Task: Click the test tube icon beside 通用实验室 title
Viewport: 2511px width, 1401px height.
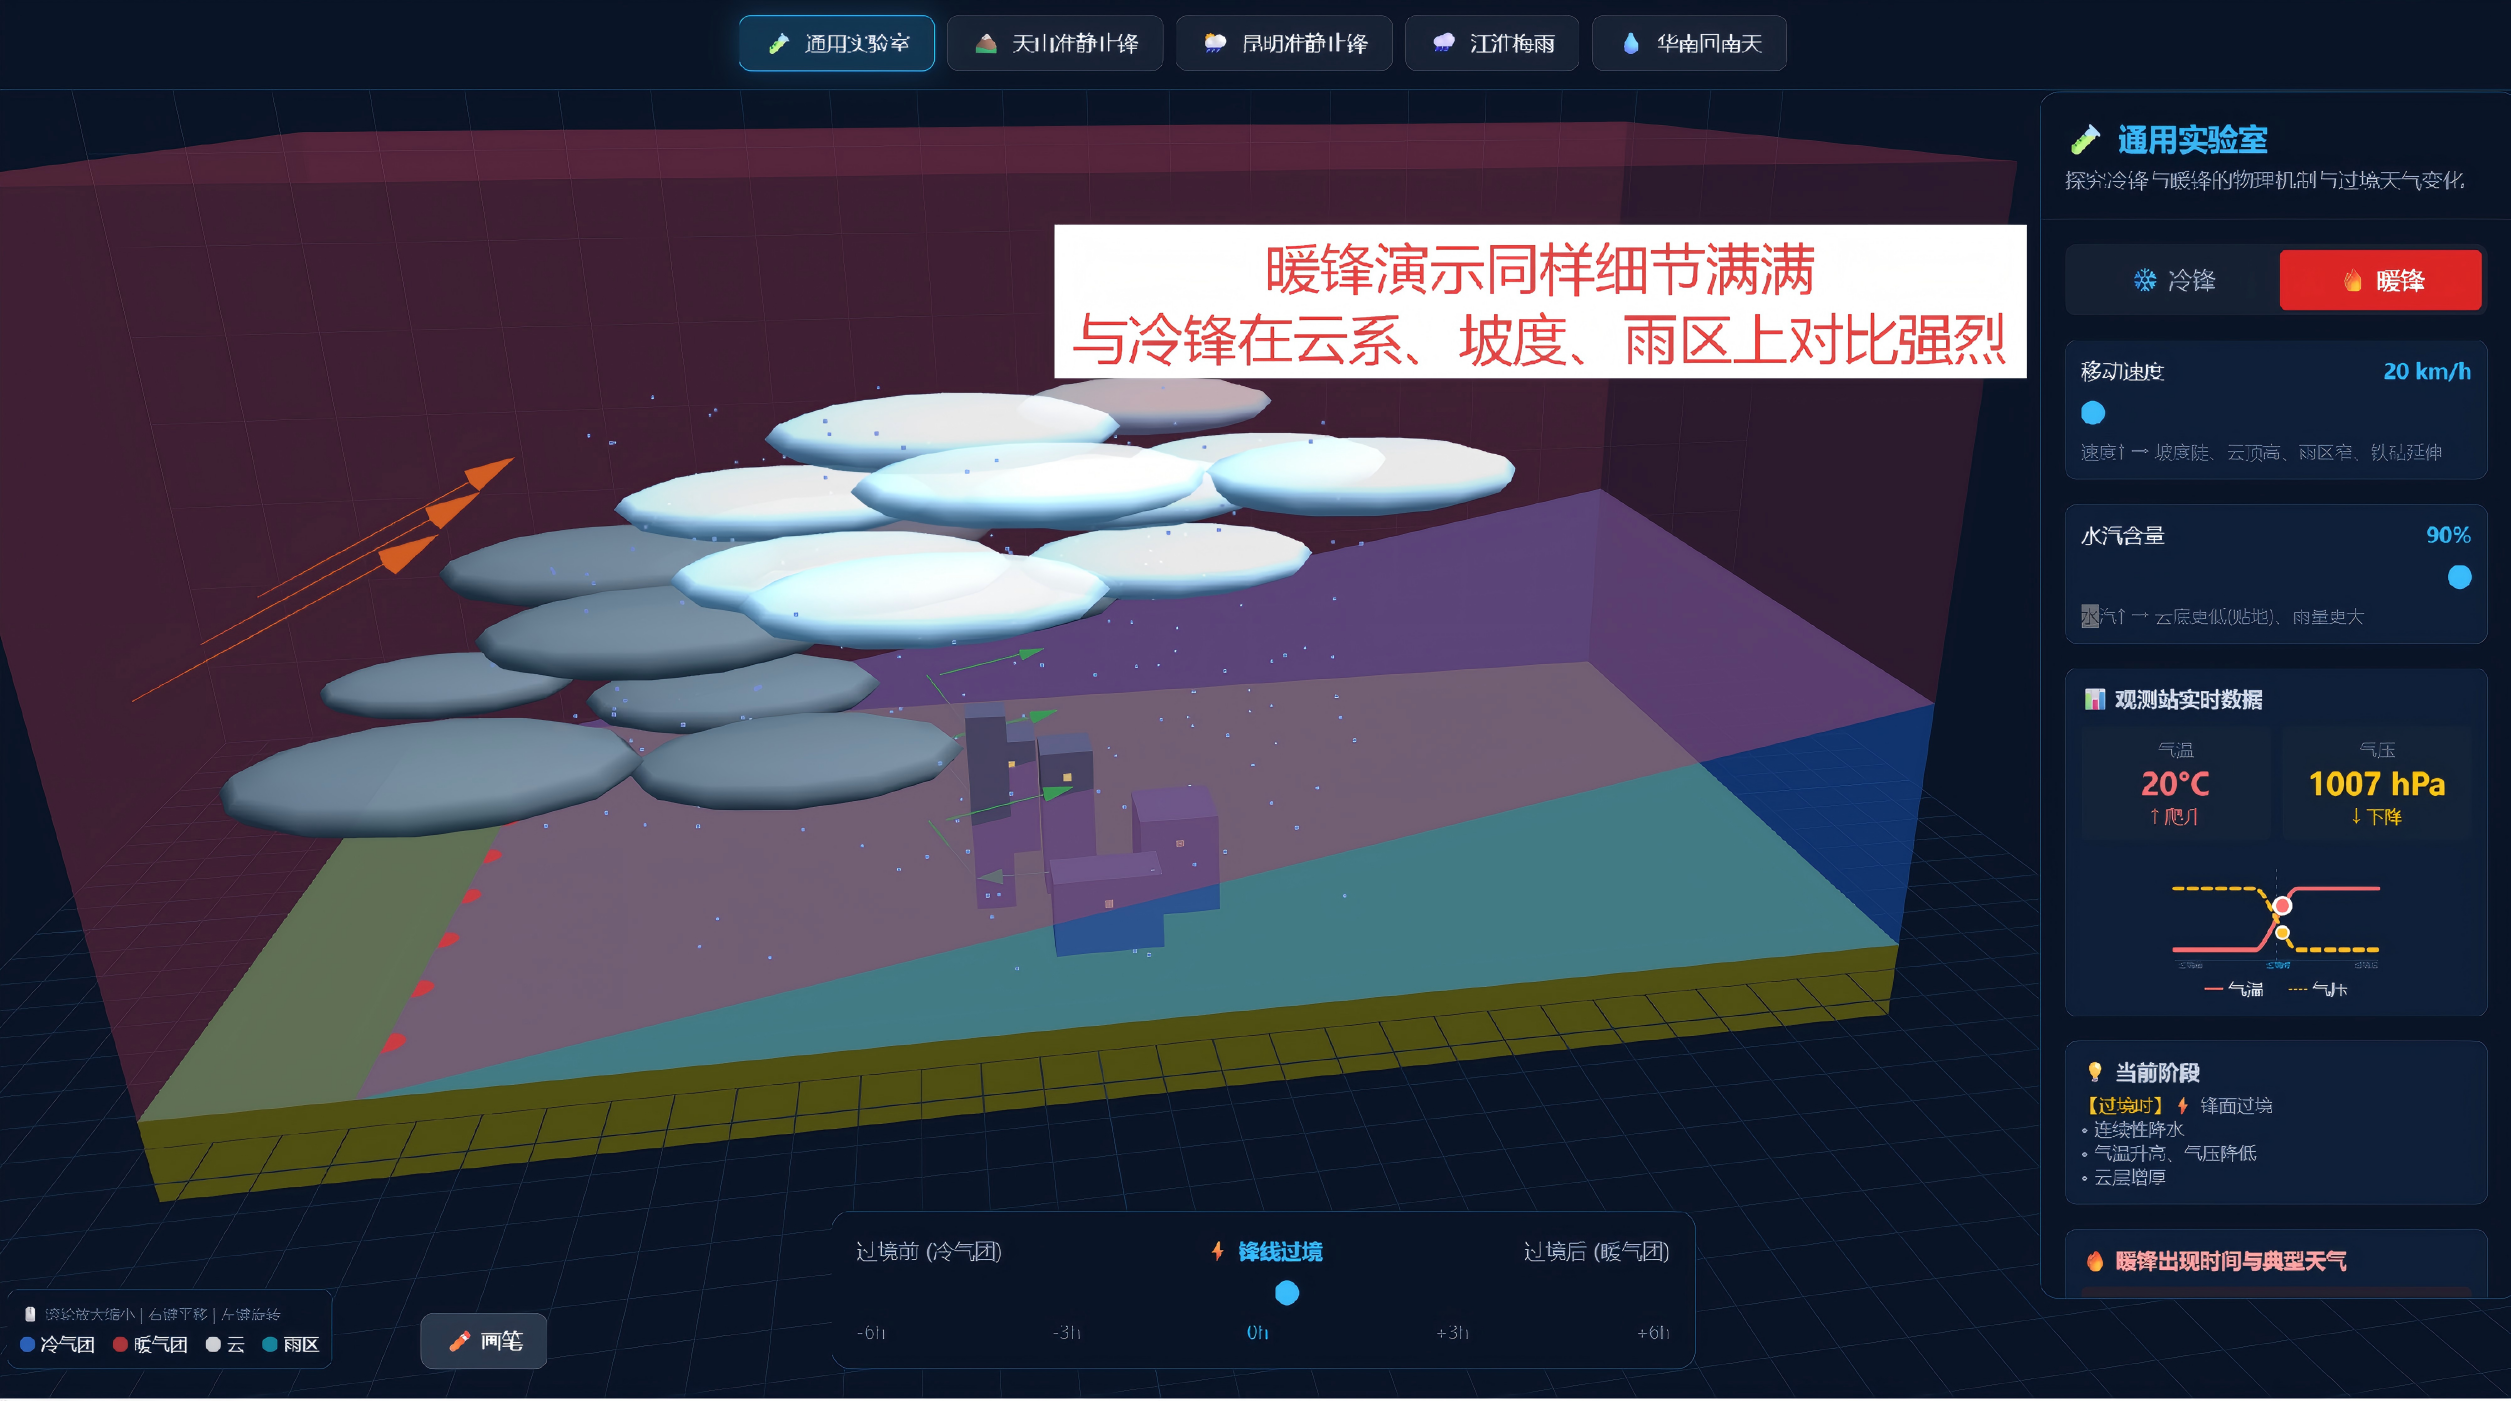Action: pyautogui.click(x=2085, y=140)
